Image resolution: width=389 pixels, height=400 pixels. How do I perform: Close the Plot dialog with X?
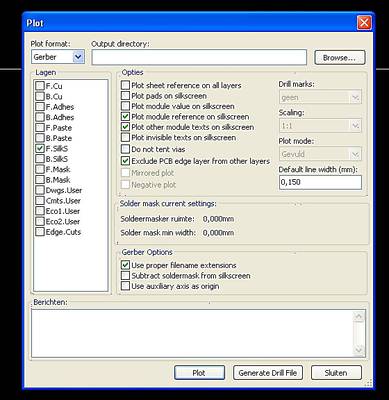[x=364, y=23]
